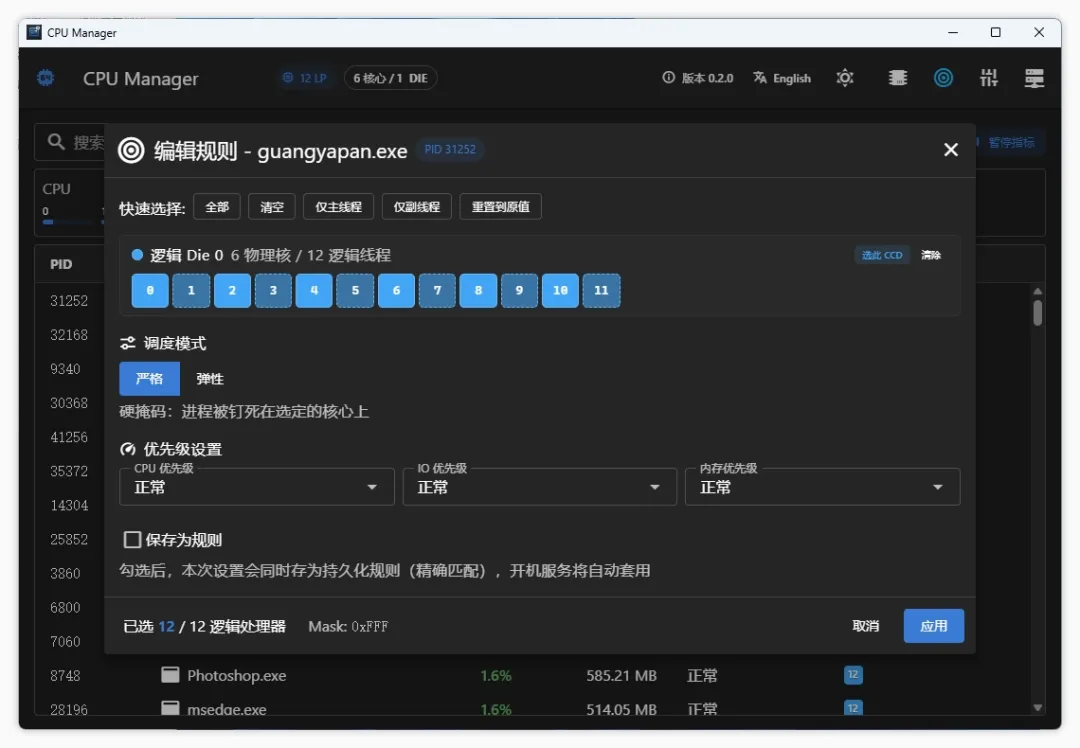Toggle the sun theme icon
The image size is (1080, 748).
click(x=845, y=78)
